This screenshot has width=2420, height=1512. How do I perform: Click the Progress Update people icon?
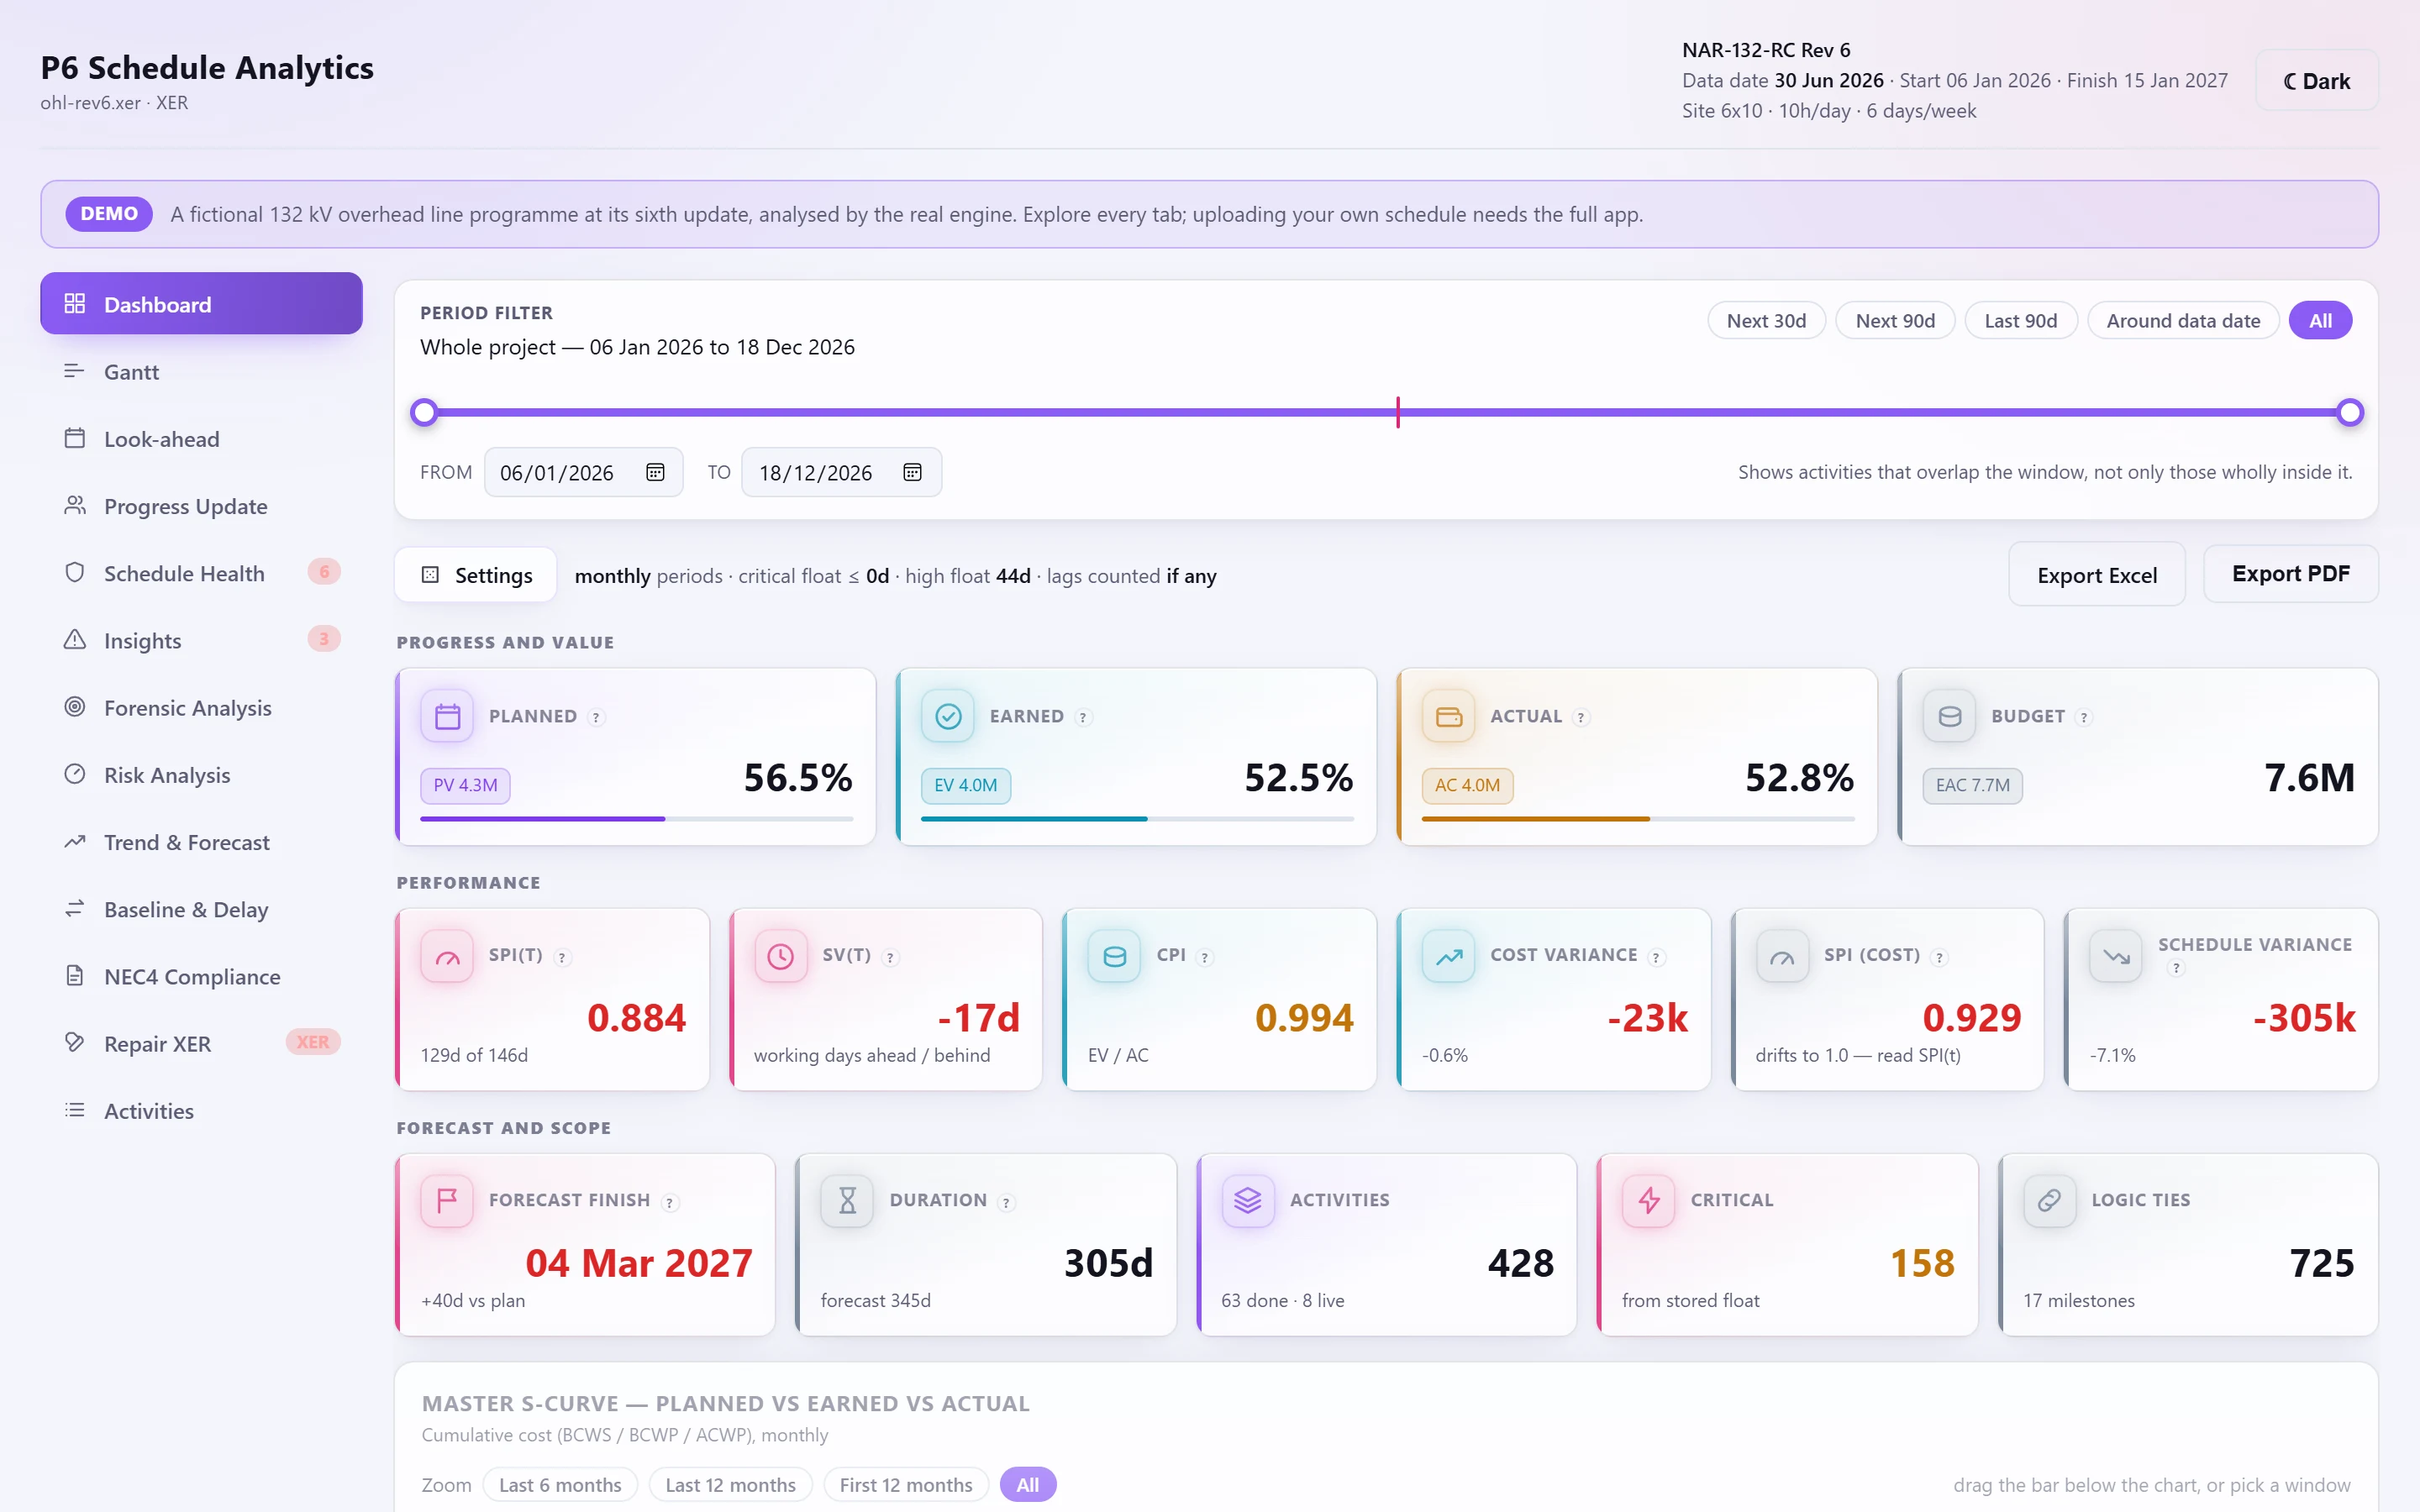74,505
